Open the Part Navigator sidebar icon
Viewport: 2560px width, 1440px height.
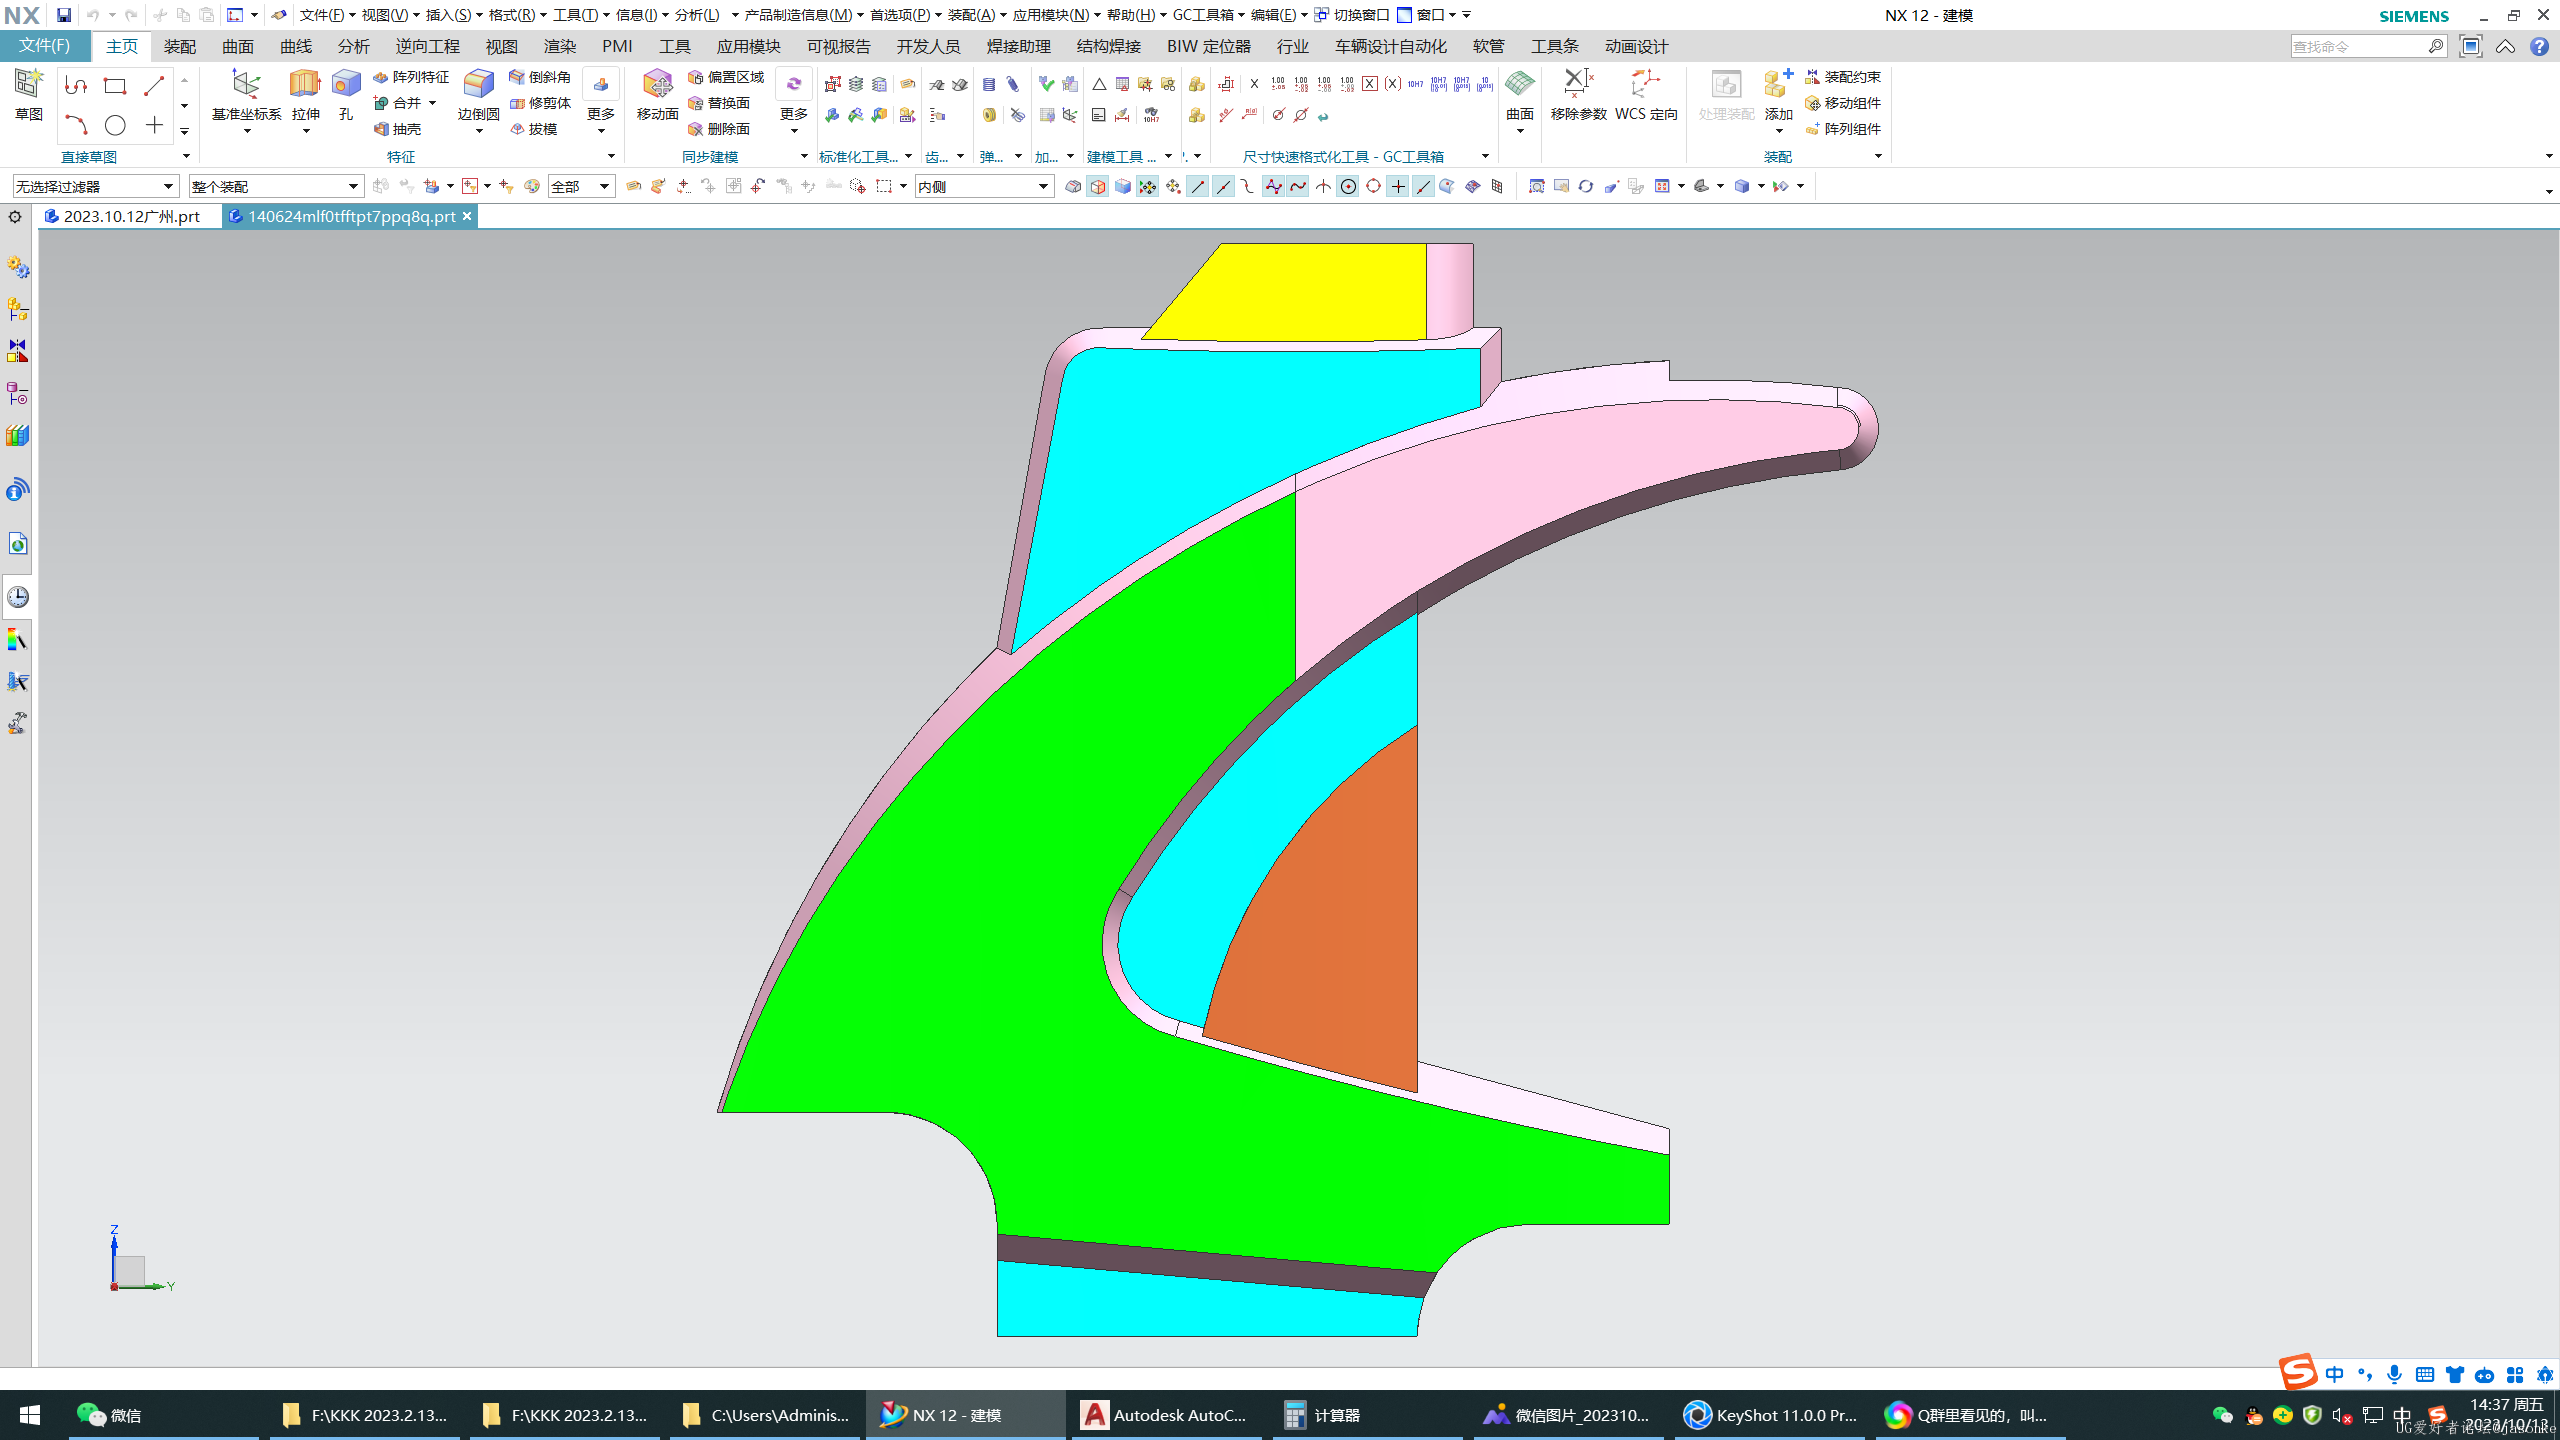pyautogui.click(x=17, y=393)
